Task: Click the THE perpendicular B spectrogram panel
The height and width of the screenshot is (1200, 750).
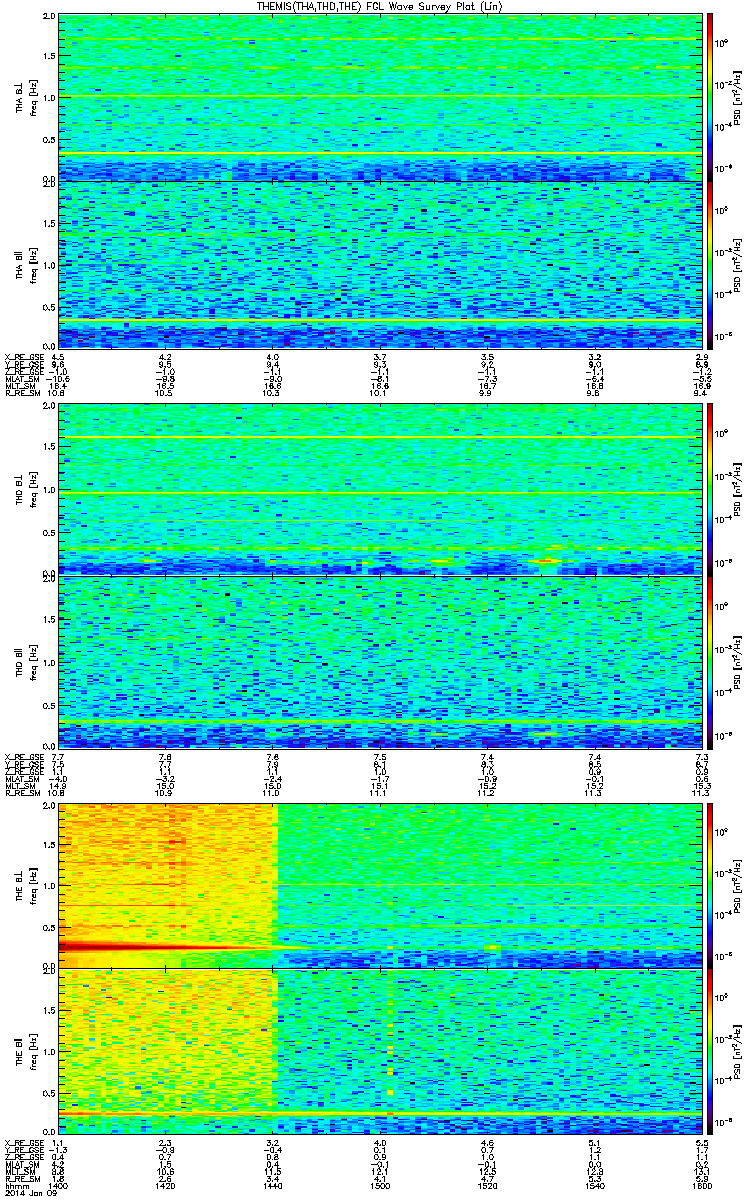Action: 378,884
